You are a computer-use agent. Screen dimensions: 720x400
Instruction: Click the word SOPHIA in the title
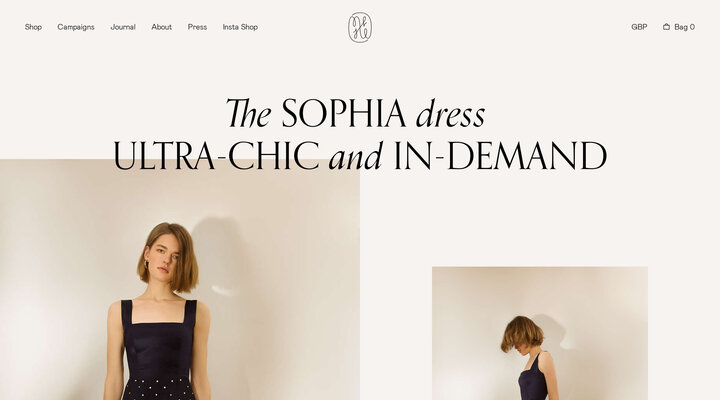pos(343,113)
